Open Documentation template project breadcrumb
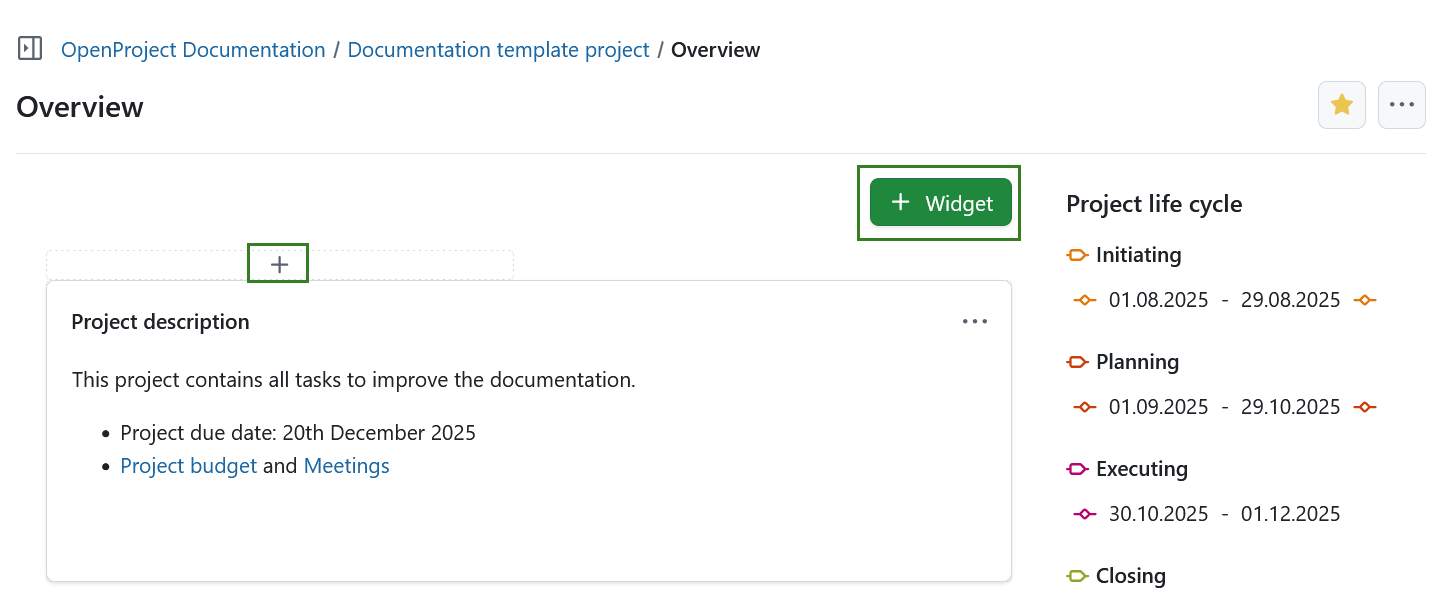Viewport: 1440px width, 603px height. click(498, 49)
